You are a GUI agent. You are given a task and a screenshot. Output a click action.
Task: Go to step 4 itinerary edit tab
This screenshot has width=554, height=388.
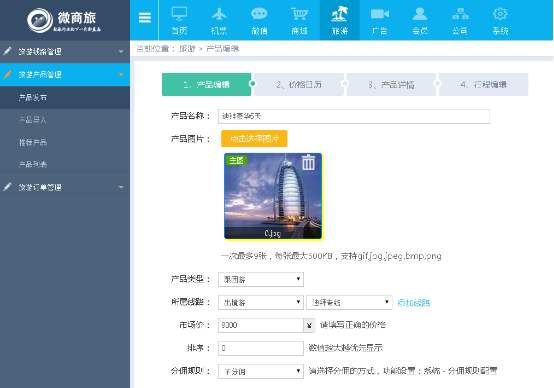tap(484, 84)
